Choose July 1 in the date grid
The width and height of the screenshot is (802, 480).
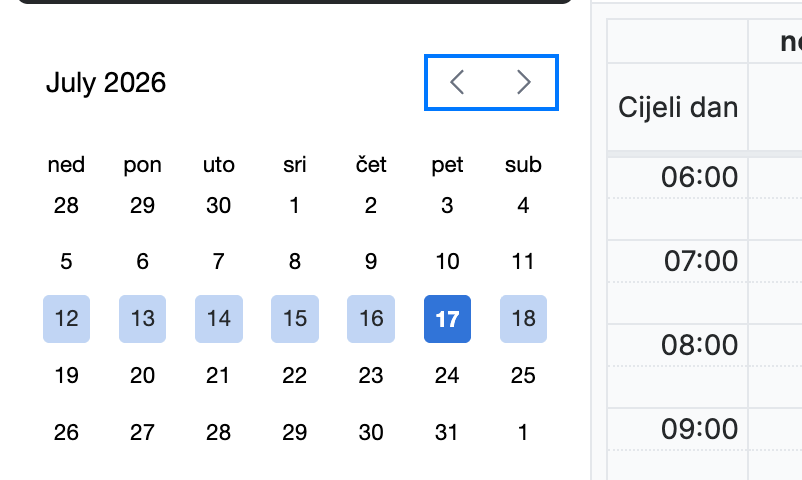click(x=295, y=206)
